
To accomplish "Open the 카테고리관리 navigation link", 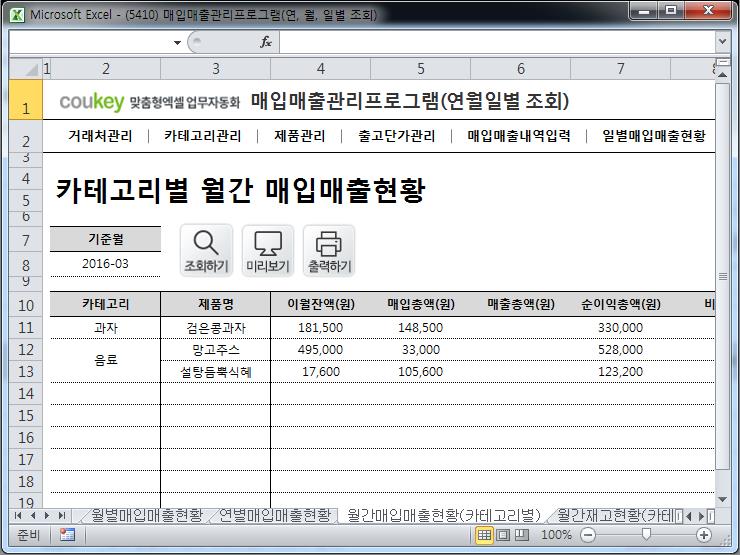I will pos(202,136).
